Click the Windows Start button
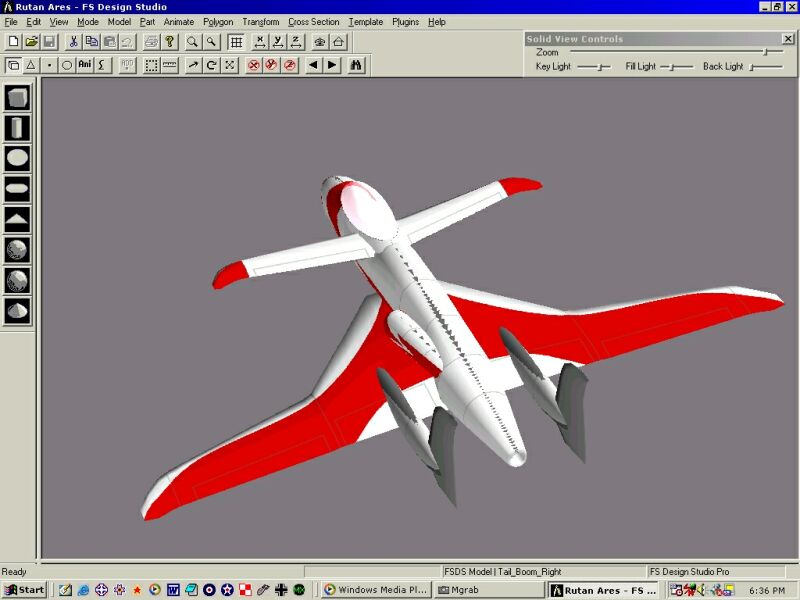This screenshot has width=800, height=600. tap(24, 590)
